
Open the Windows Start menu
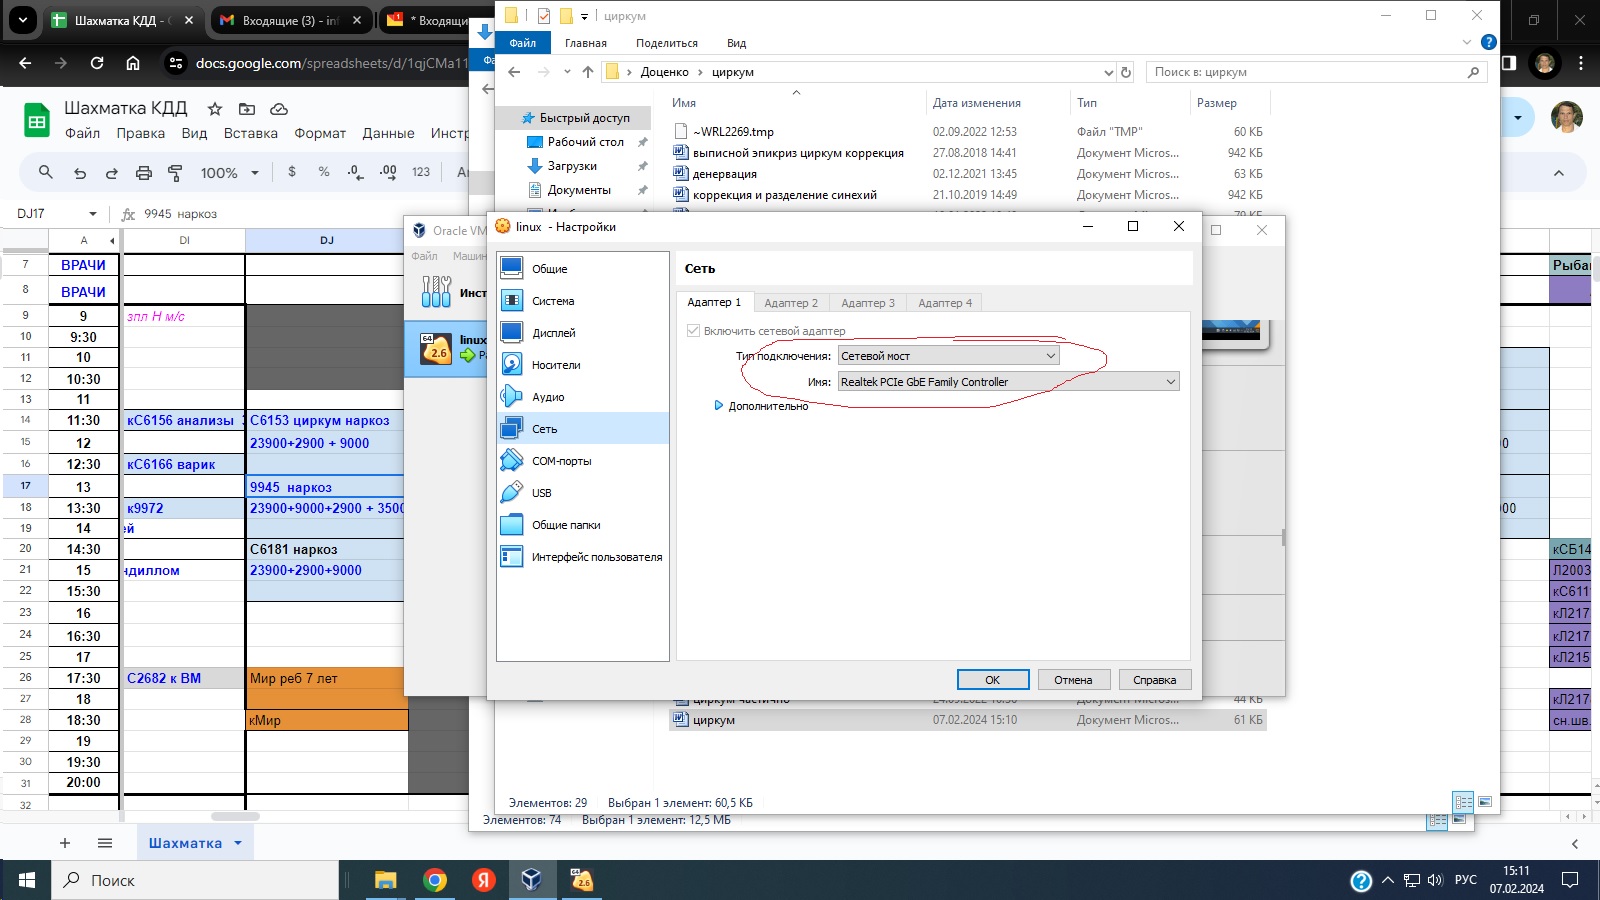(27, 880)
